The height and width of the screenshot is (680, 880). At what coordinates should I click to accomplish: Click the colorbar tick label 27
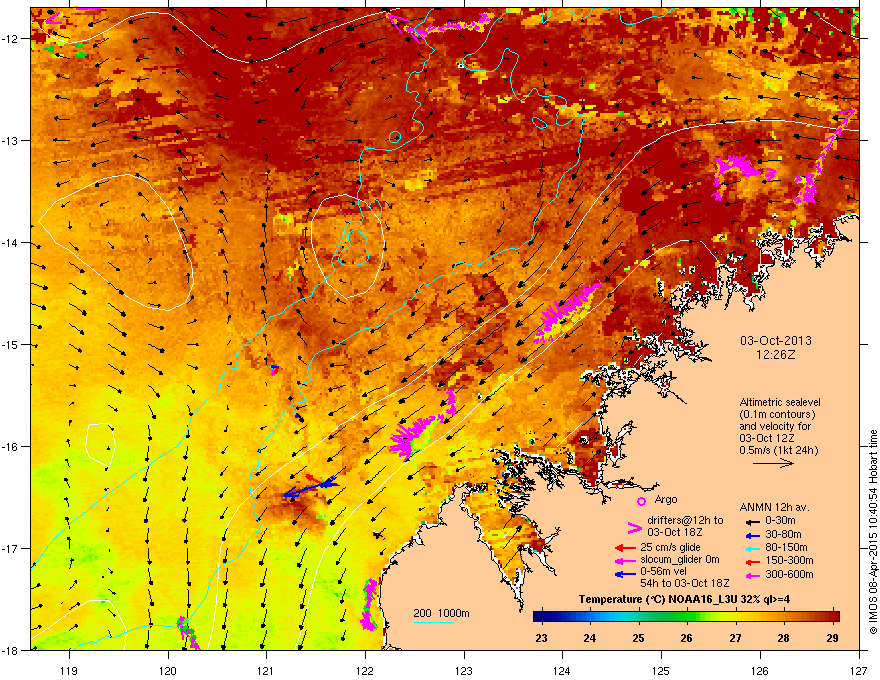pyautogui.click(x=735, y=638)
